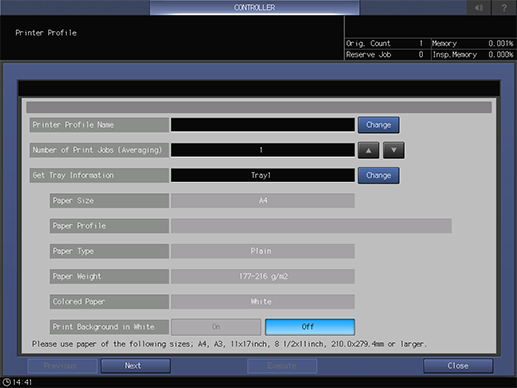Screen dimensions: 517x388
Task: Go to the Next step
Action: pos(136,366)
